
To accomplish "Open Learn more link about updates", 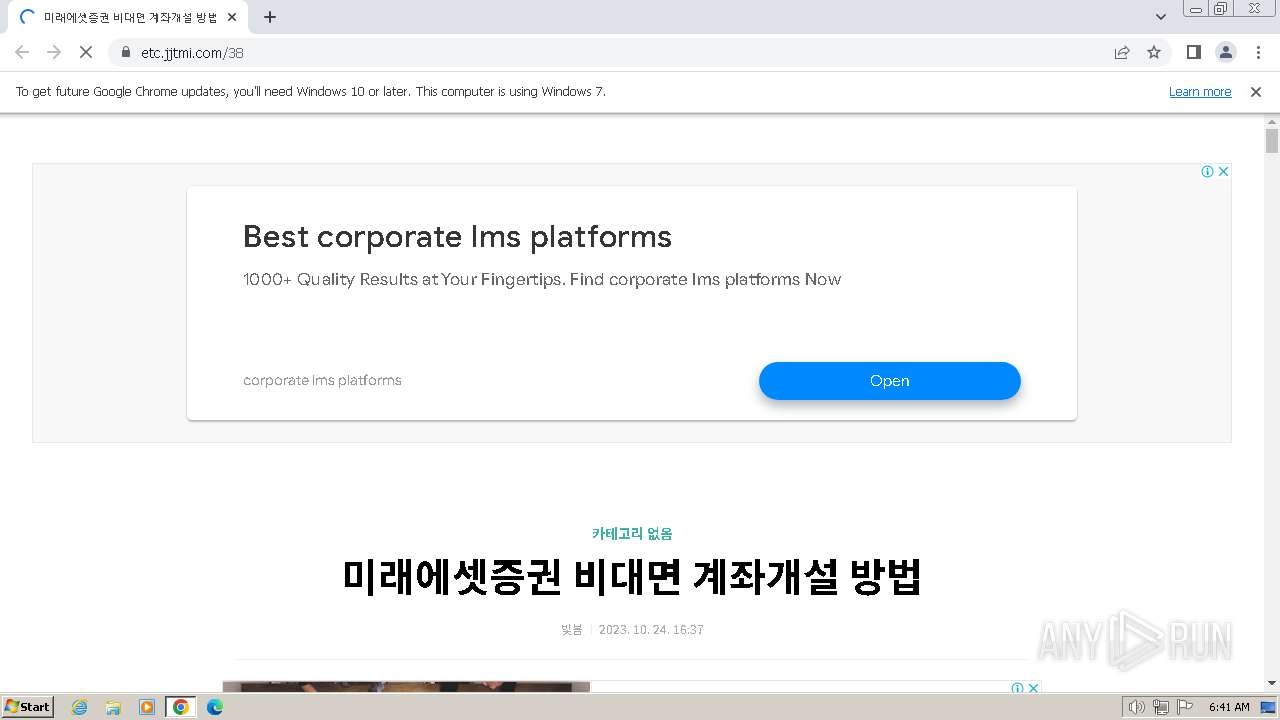I will click(1200, 91).
